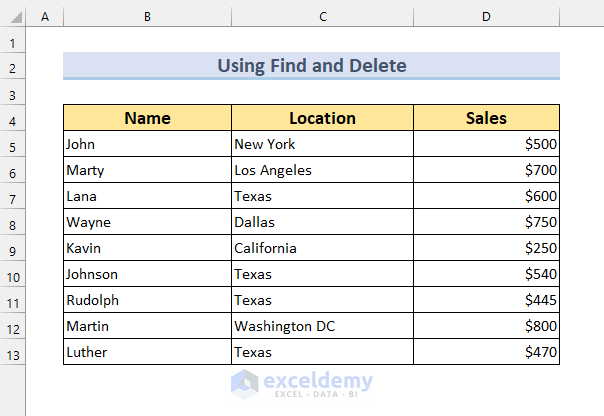
Task: Select the Sales header cell
Action: point(486,118)
